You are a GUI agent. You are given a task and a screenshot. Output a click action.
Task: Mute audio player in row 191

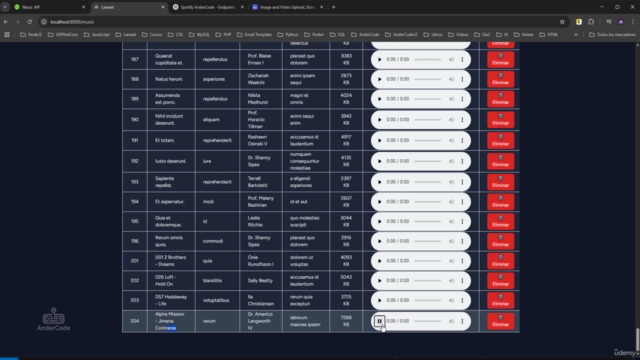(x=451, y=140)
